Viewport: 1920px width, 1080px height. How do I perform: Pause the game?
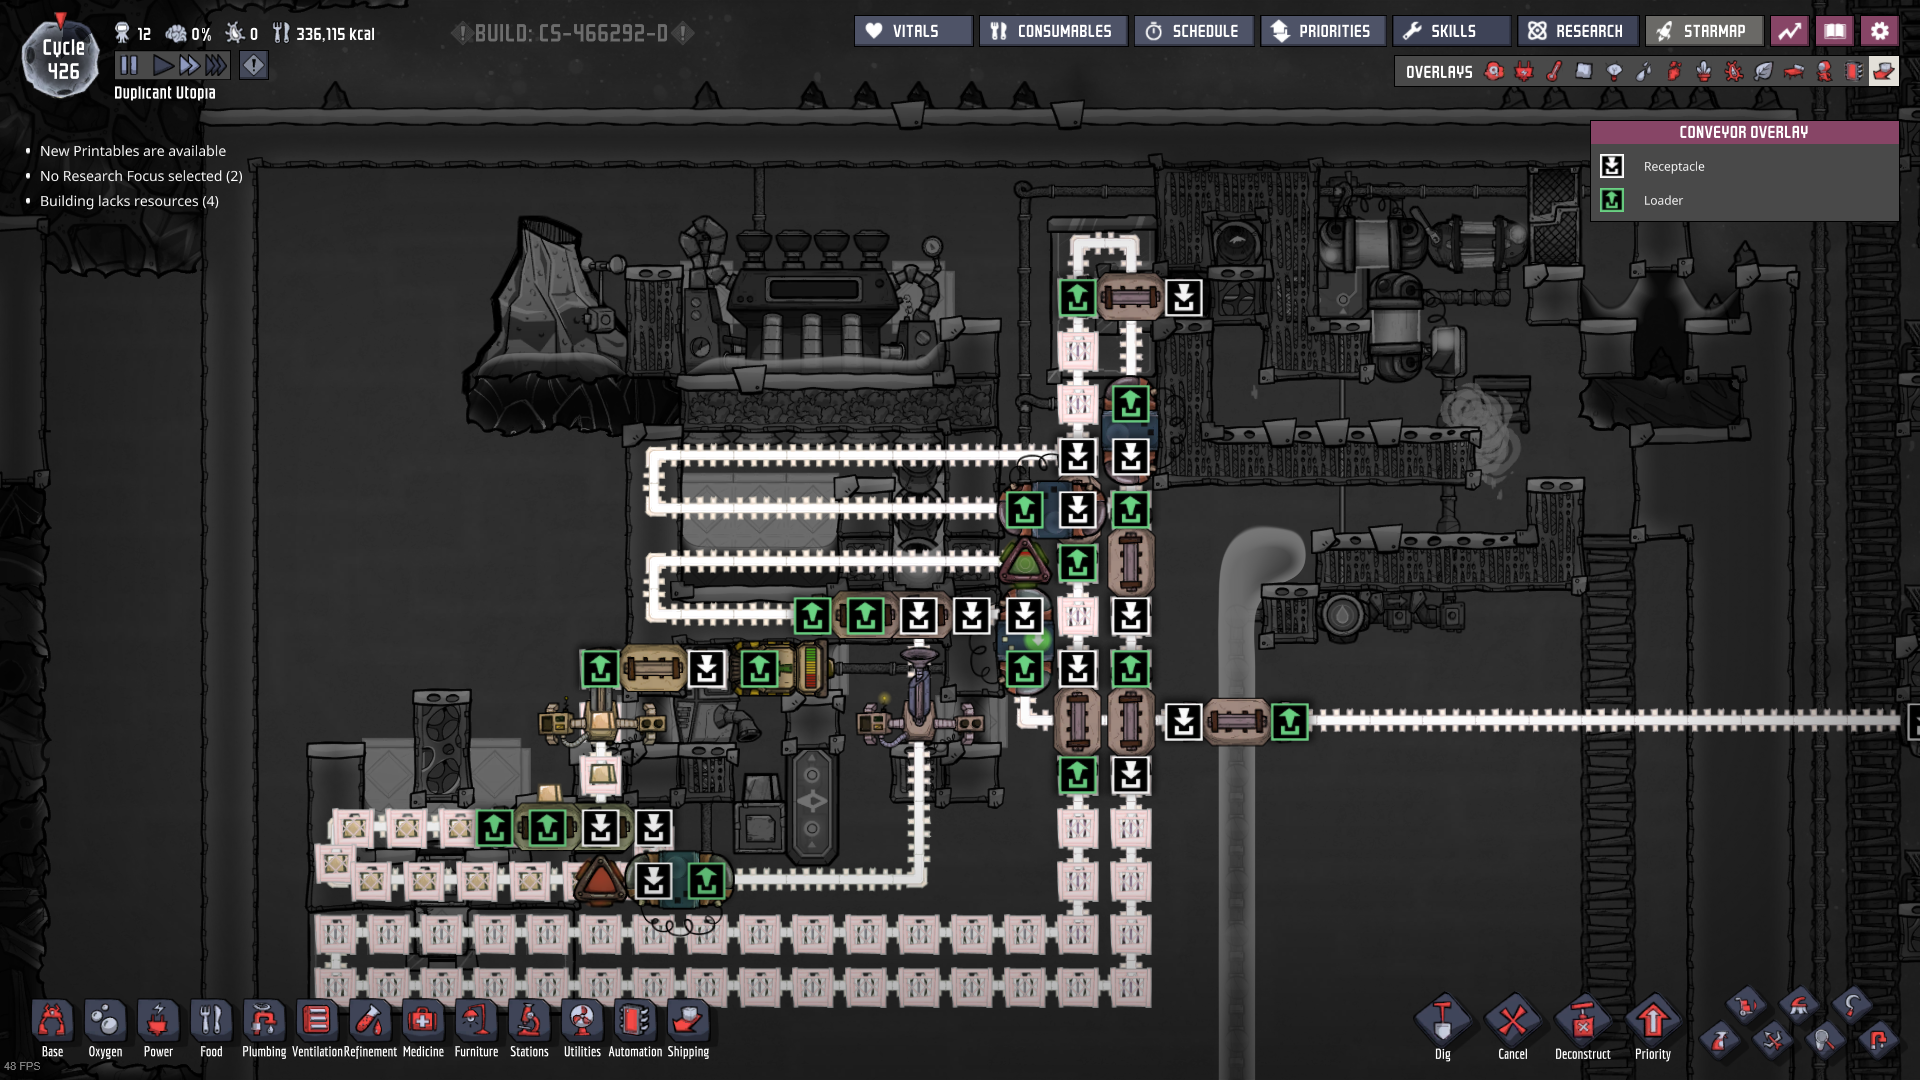129,66
